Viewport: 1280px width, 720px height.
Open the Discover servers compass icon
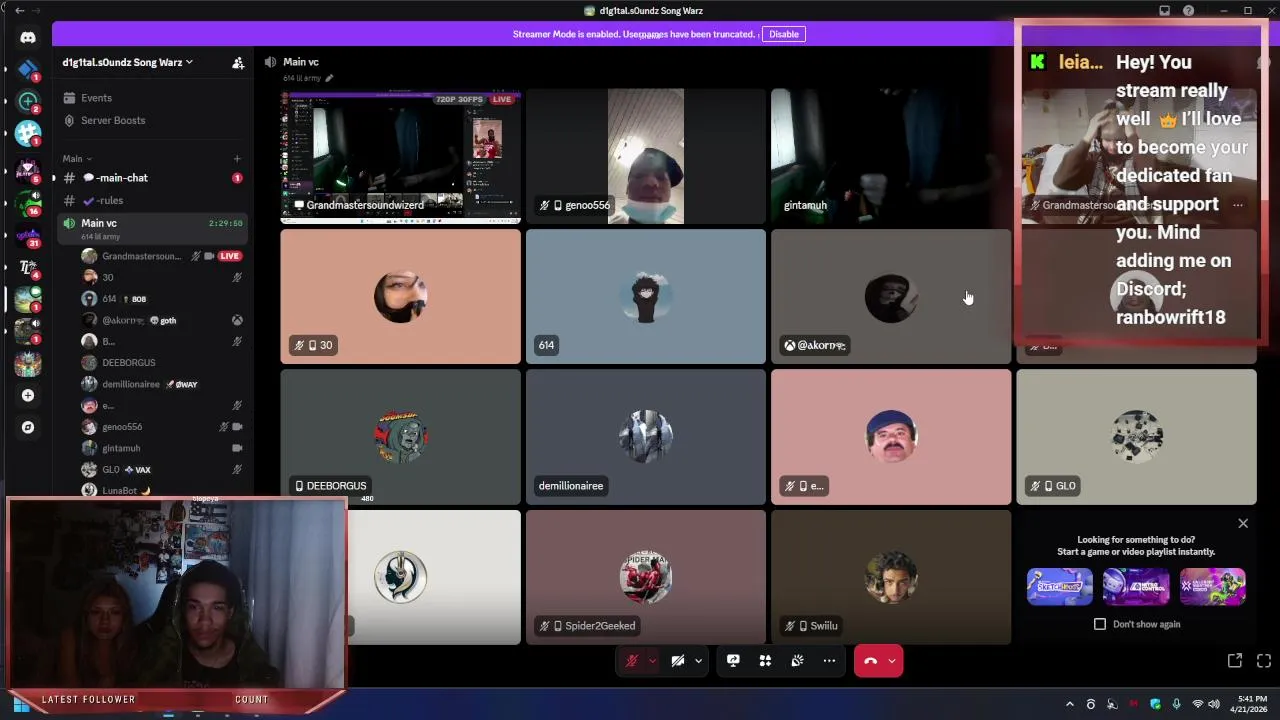pyautogui.click(x=28, y=427)
